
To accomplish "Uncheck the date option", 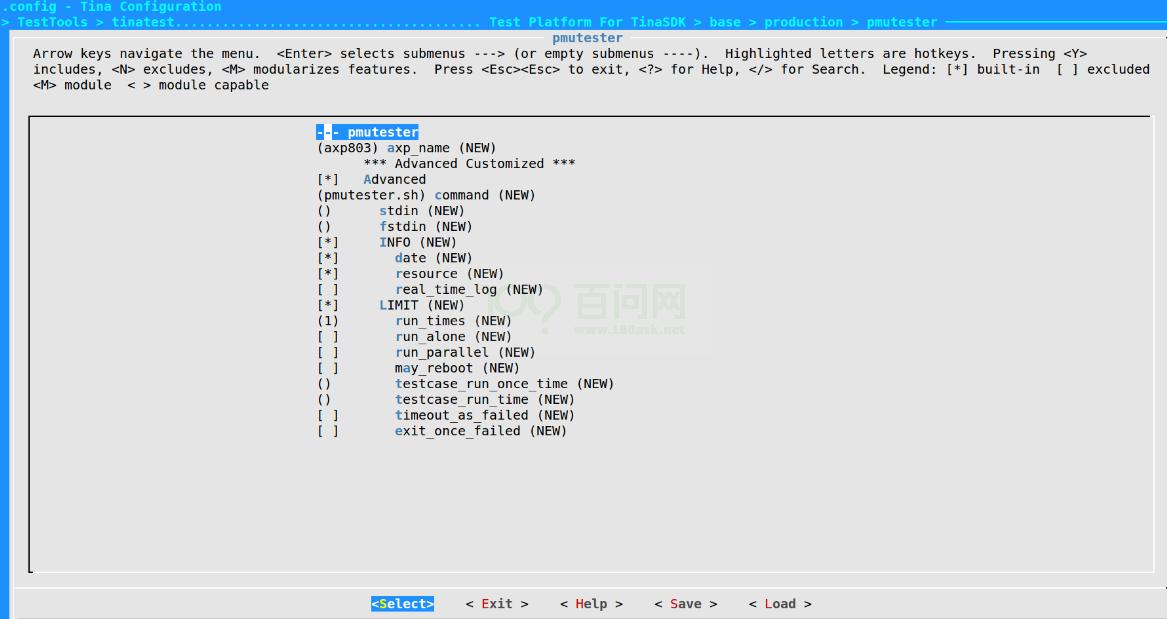I will 328,258.
